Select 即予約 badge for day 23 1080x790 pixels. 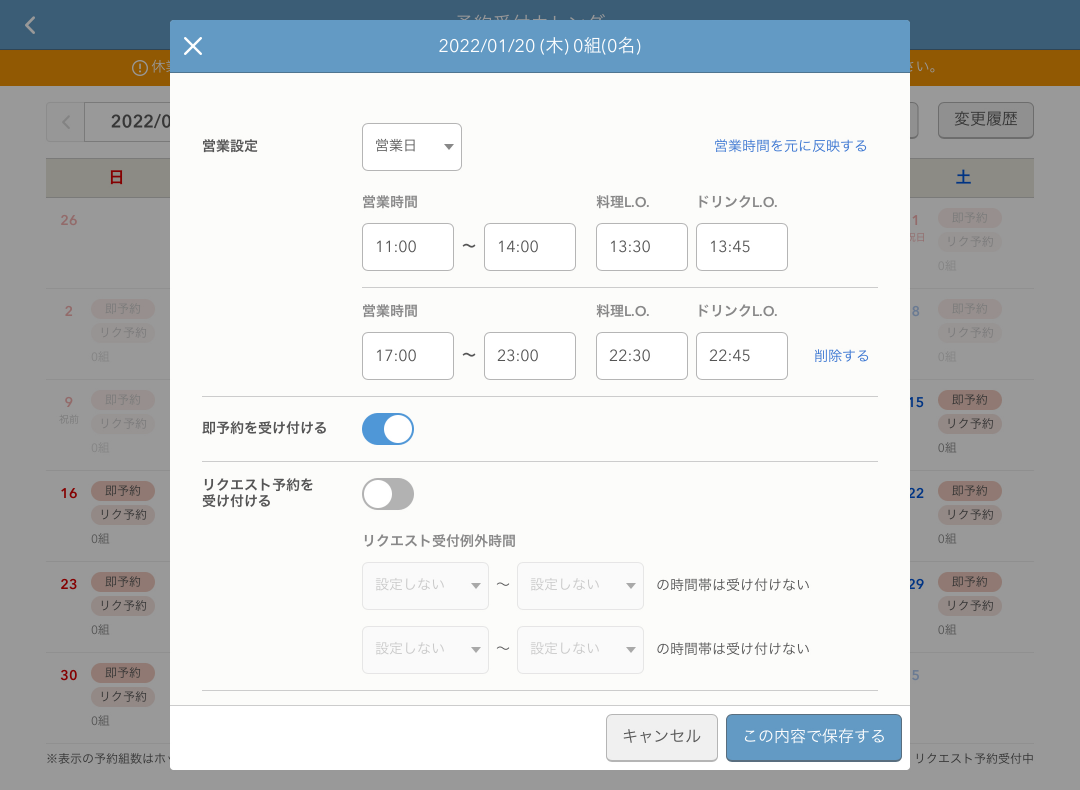pyautogui.click(x=123, y=582)
